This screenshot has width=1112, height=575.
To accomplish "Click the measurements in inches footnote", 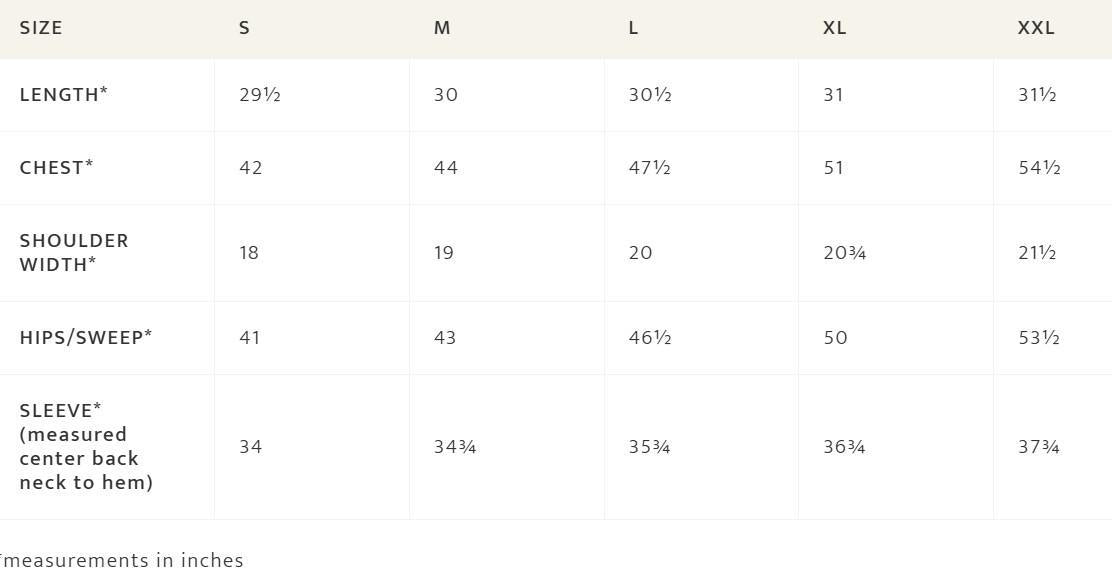I will tap(121, 560).
